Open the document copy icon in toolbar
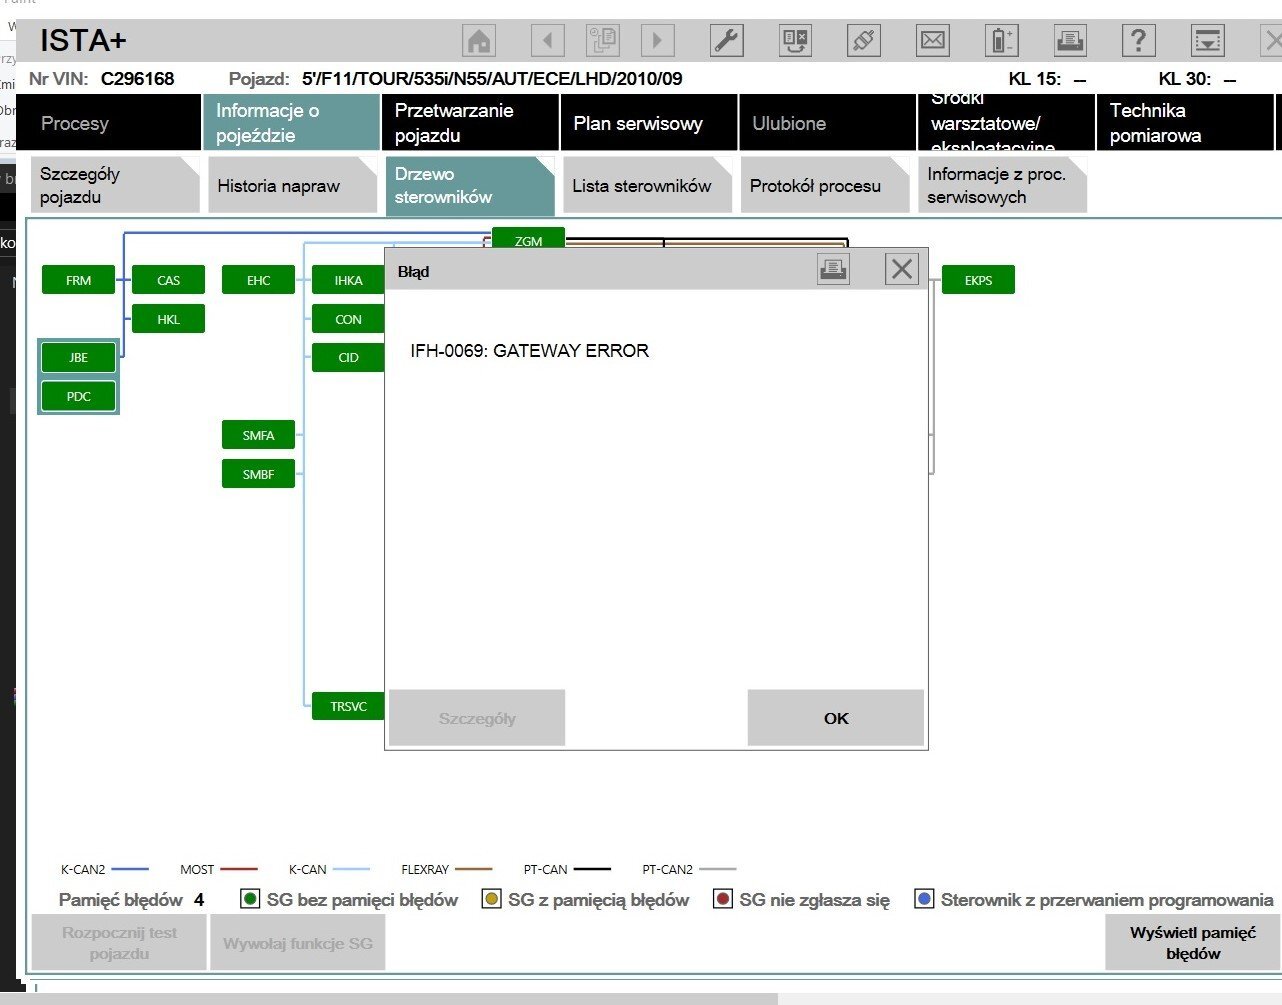Image resolution: width=1282 pixels, height=1005 pixels. point(603,41)
